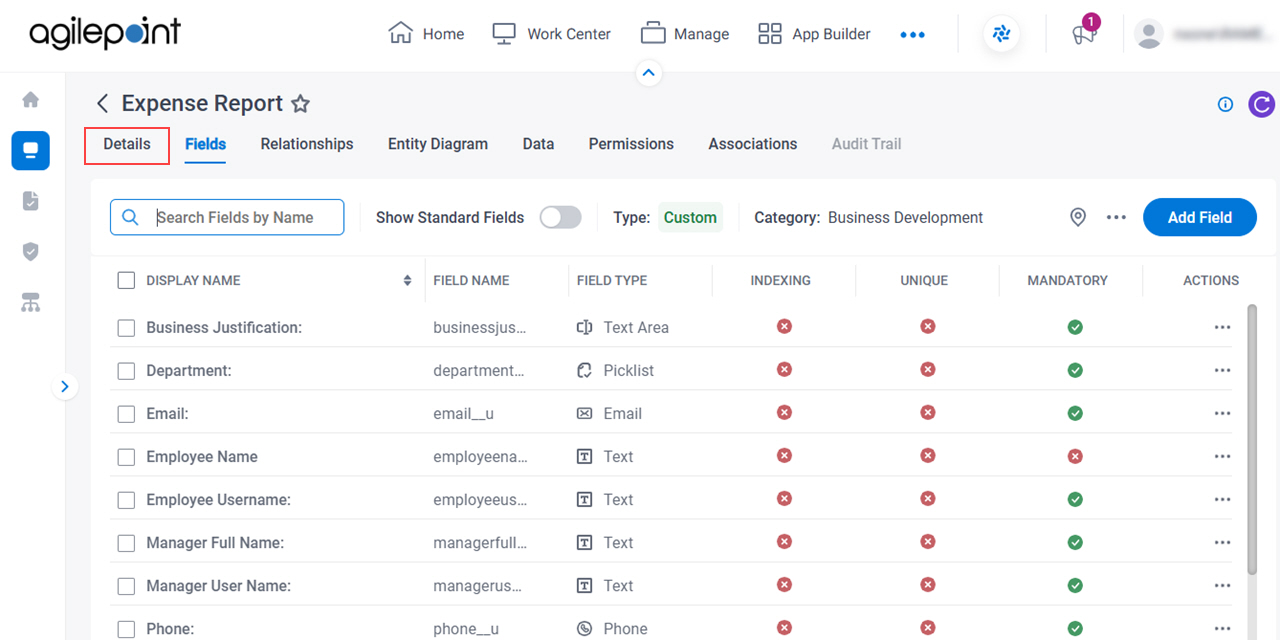
Task: Check the Department row checkbox
Action: point(126,370)
